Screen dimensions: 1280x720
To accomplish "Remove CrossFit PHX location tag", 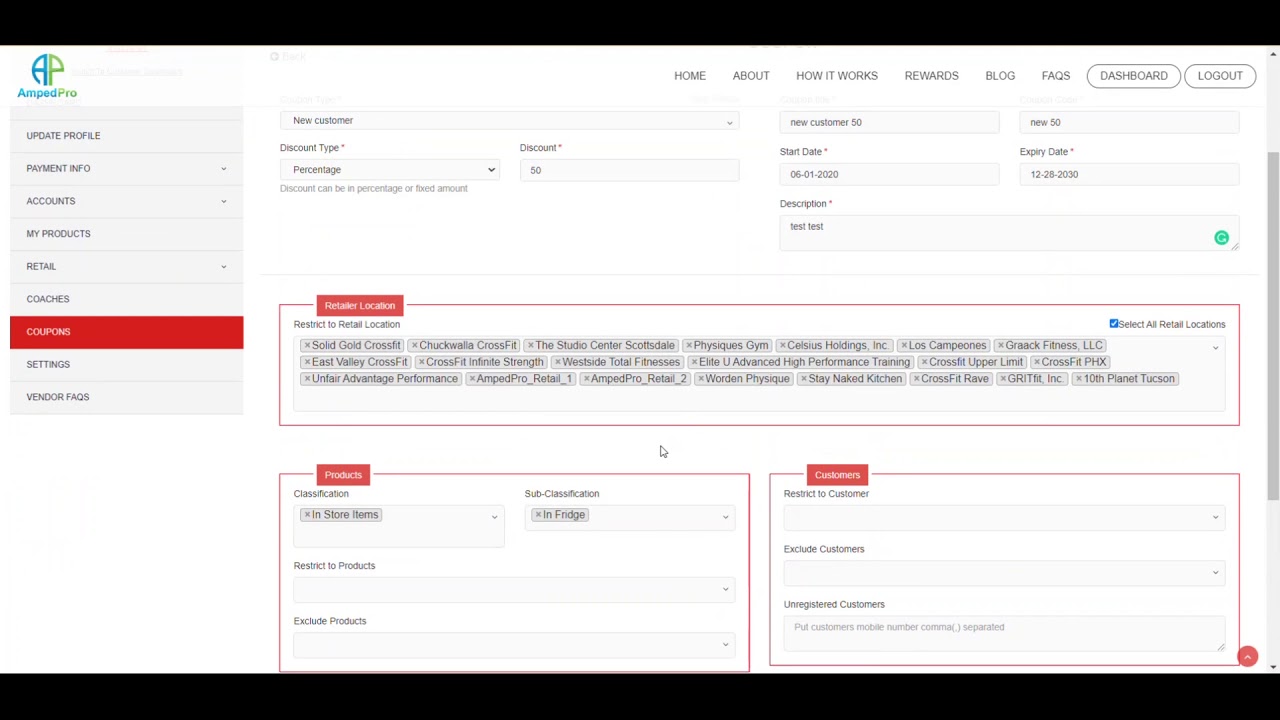I will pyautogui.click(x=1037, y=362).
